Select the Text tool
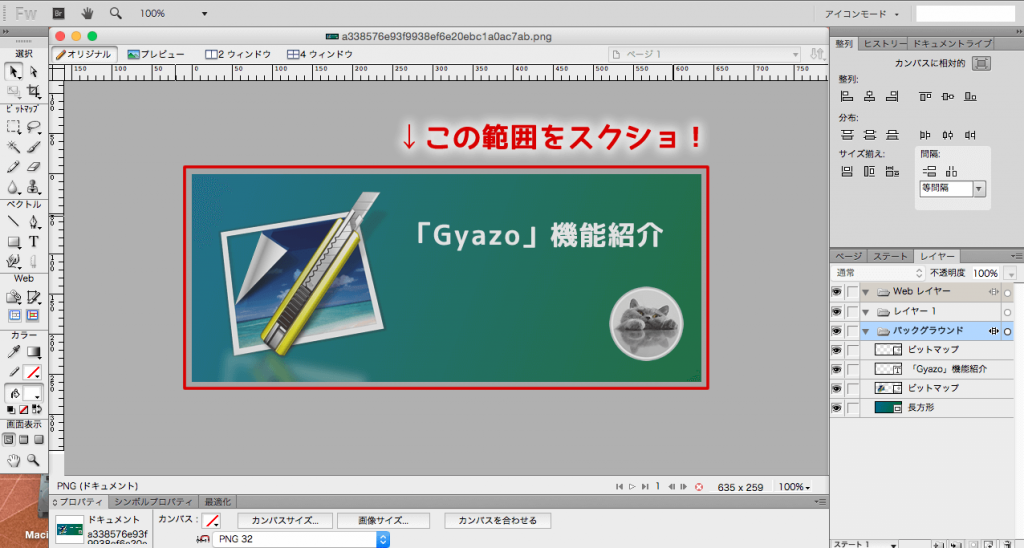The width and height of the screenshot is (1024, 548). pos(33,241)
